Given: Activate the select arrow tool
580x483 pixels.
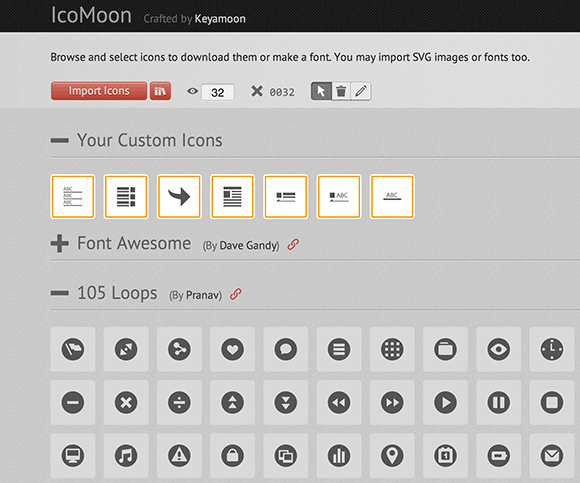Looking at the screenshot, I should (321, 91).
